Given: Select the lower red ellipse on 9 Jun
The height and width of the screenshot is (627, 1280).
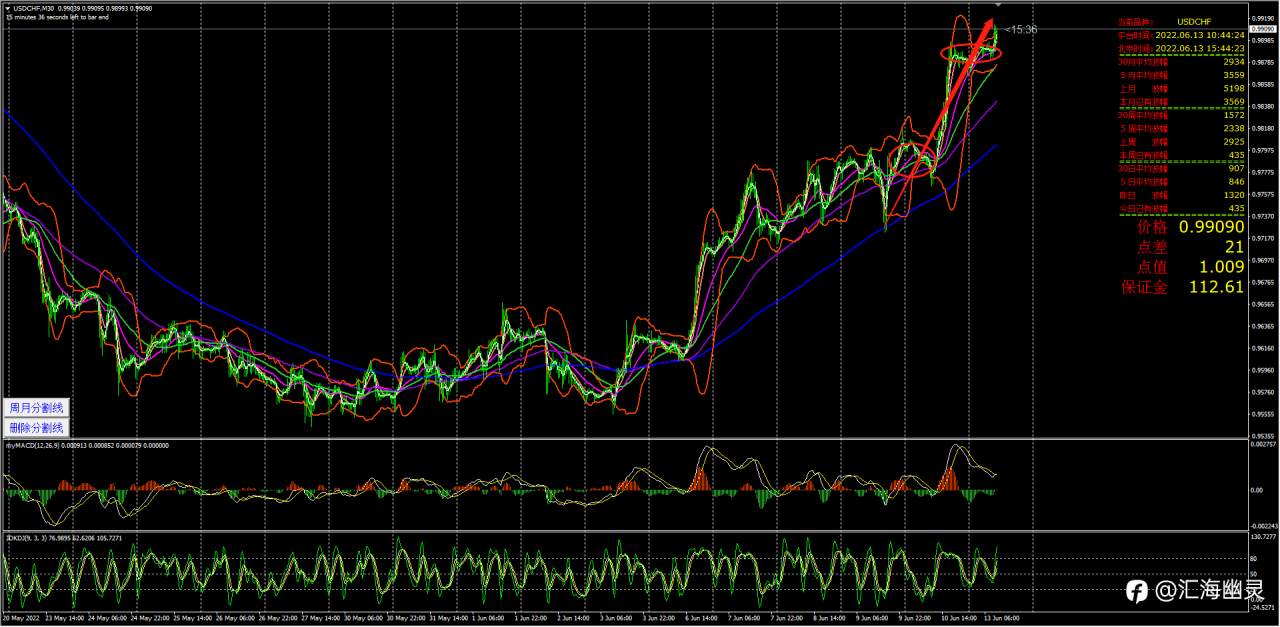Looking at the screenshot, I should [x=909, y=160].
